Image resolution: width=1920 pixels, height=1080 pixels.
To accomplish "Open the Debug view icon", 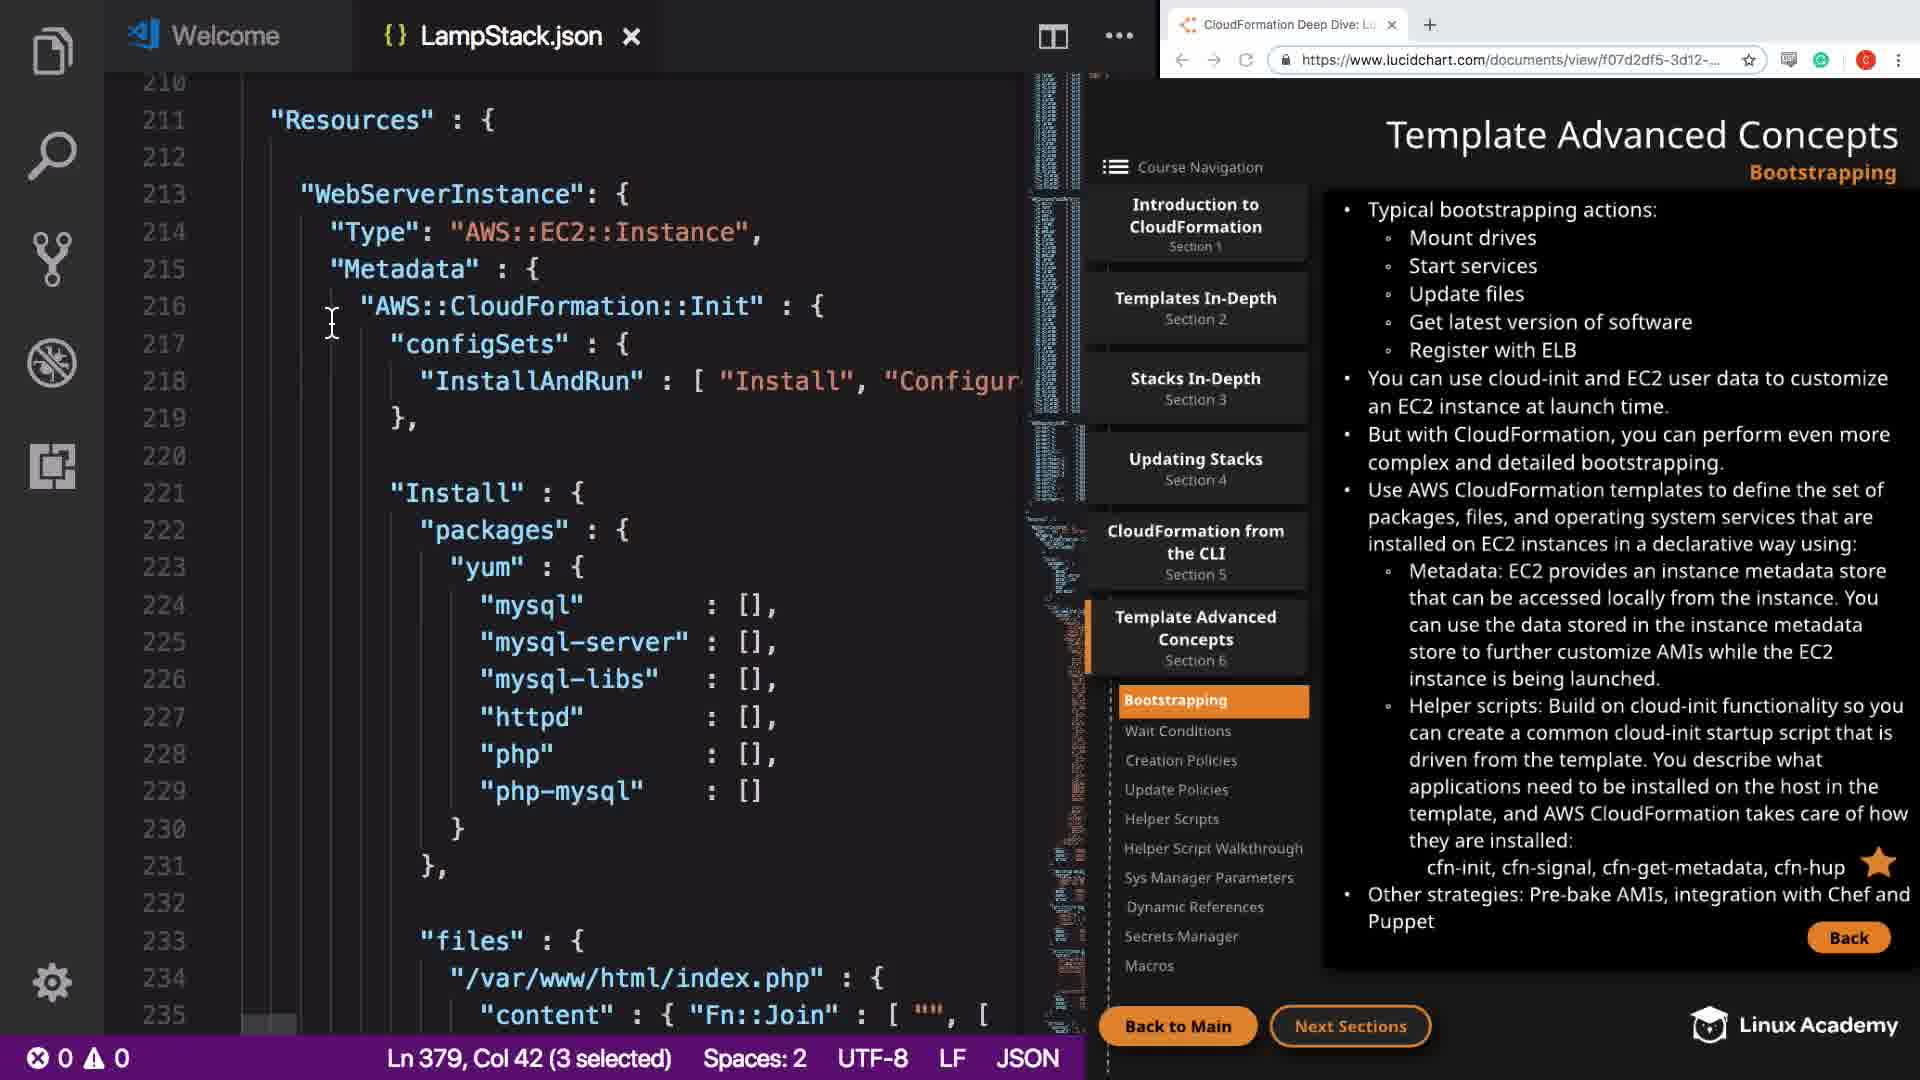I will [52, 362].
